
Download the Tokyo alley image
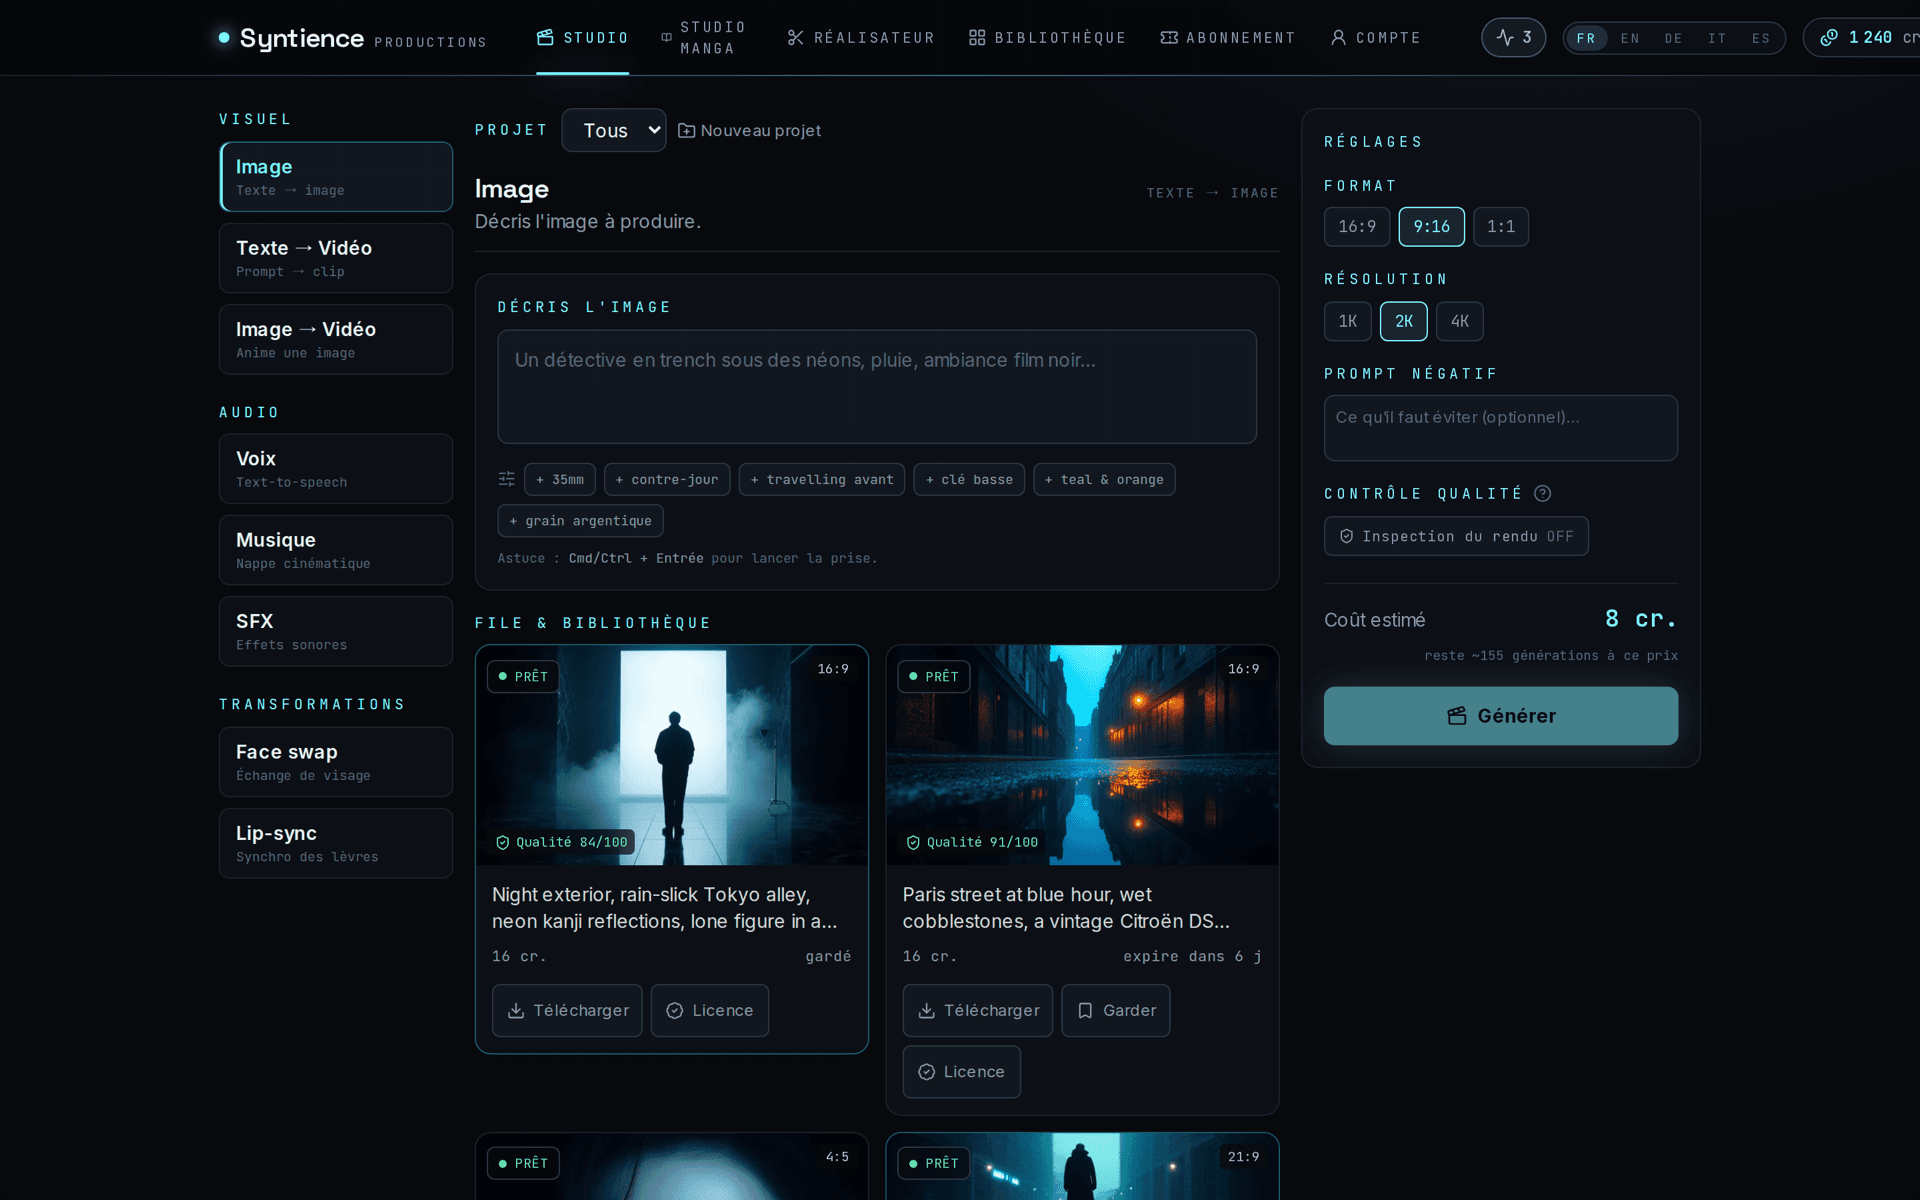tap(567, 1011)
